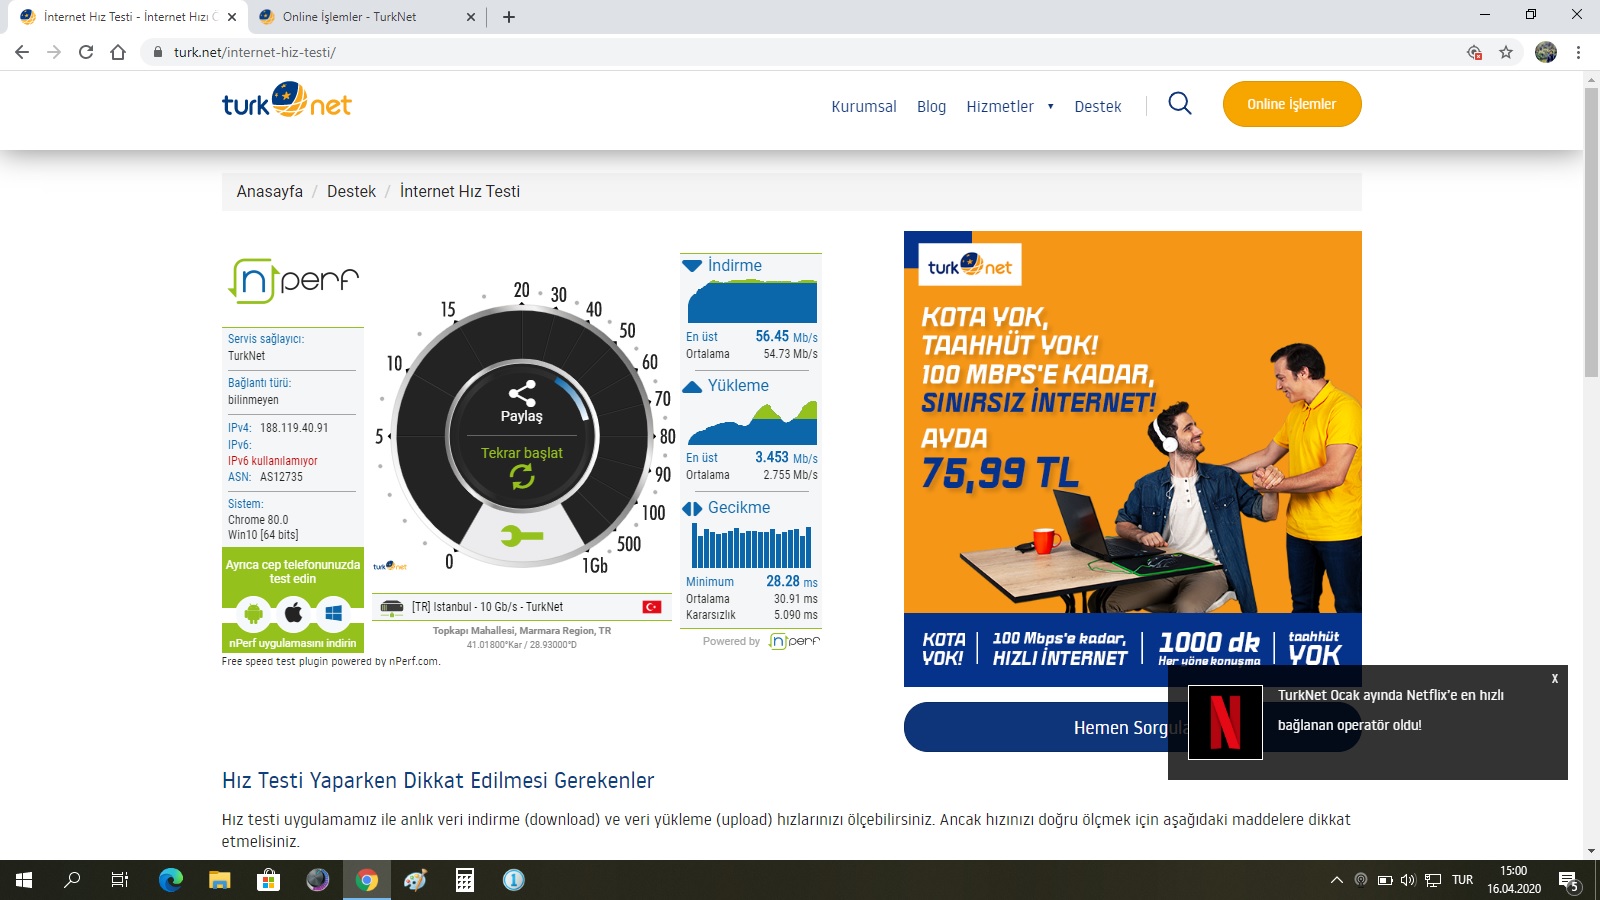Open Calculator from the taskbar

pos(465,880)
